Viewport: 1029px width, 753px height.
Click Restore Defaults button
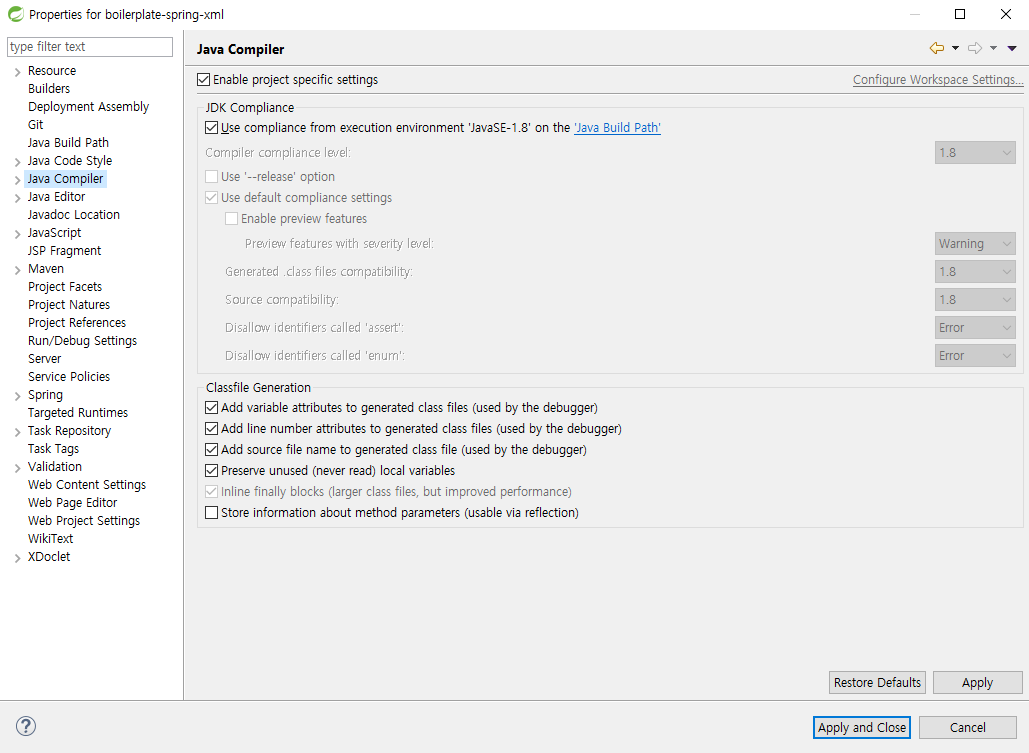coord(877,683)
